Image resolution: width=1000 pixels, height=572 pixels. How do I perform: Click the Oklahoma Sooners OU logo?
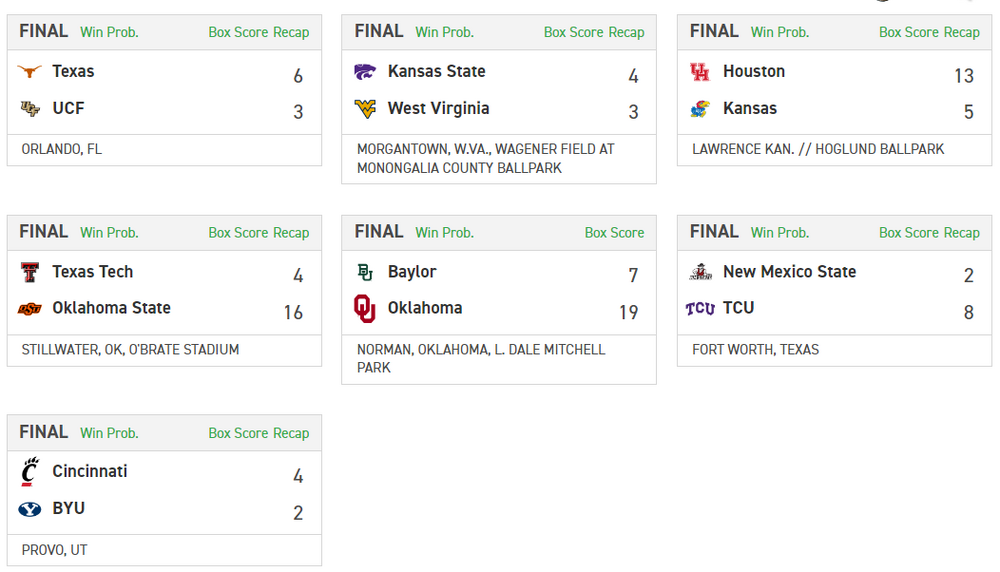tap(365, 309)
